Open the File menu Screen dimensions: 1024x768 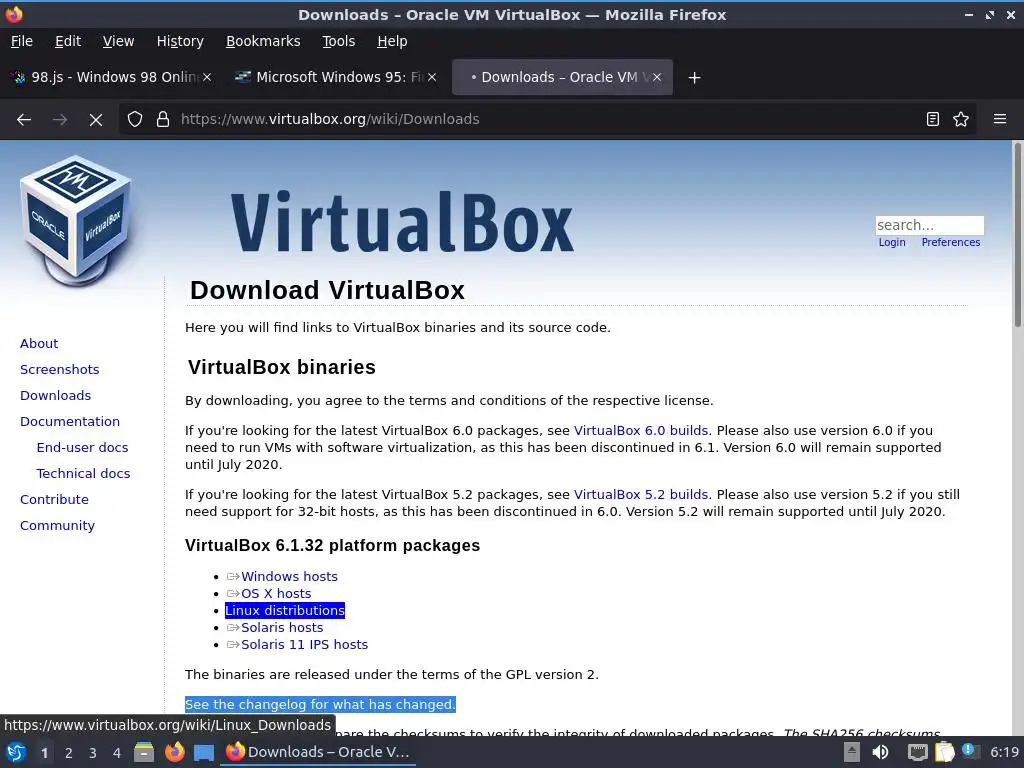coord(22,41)
